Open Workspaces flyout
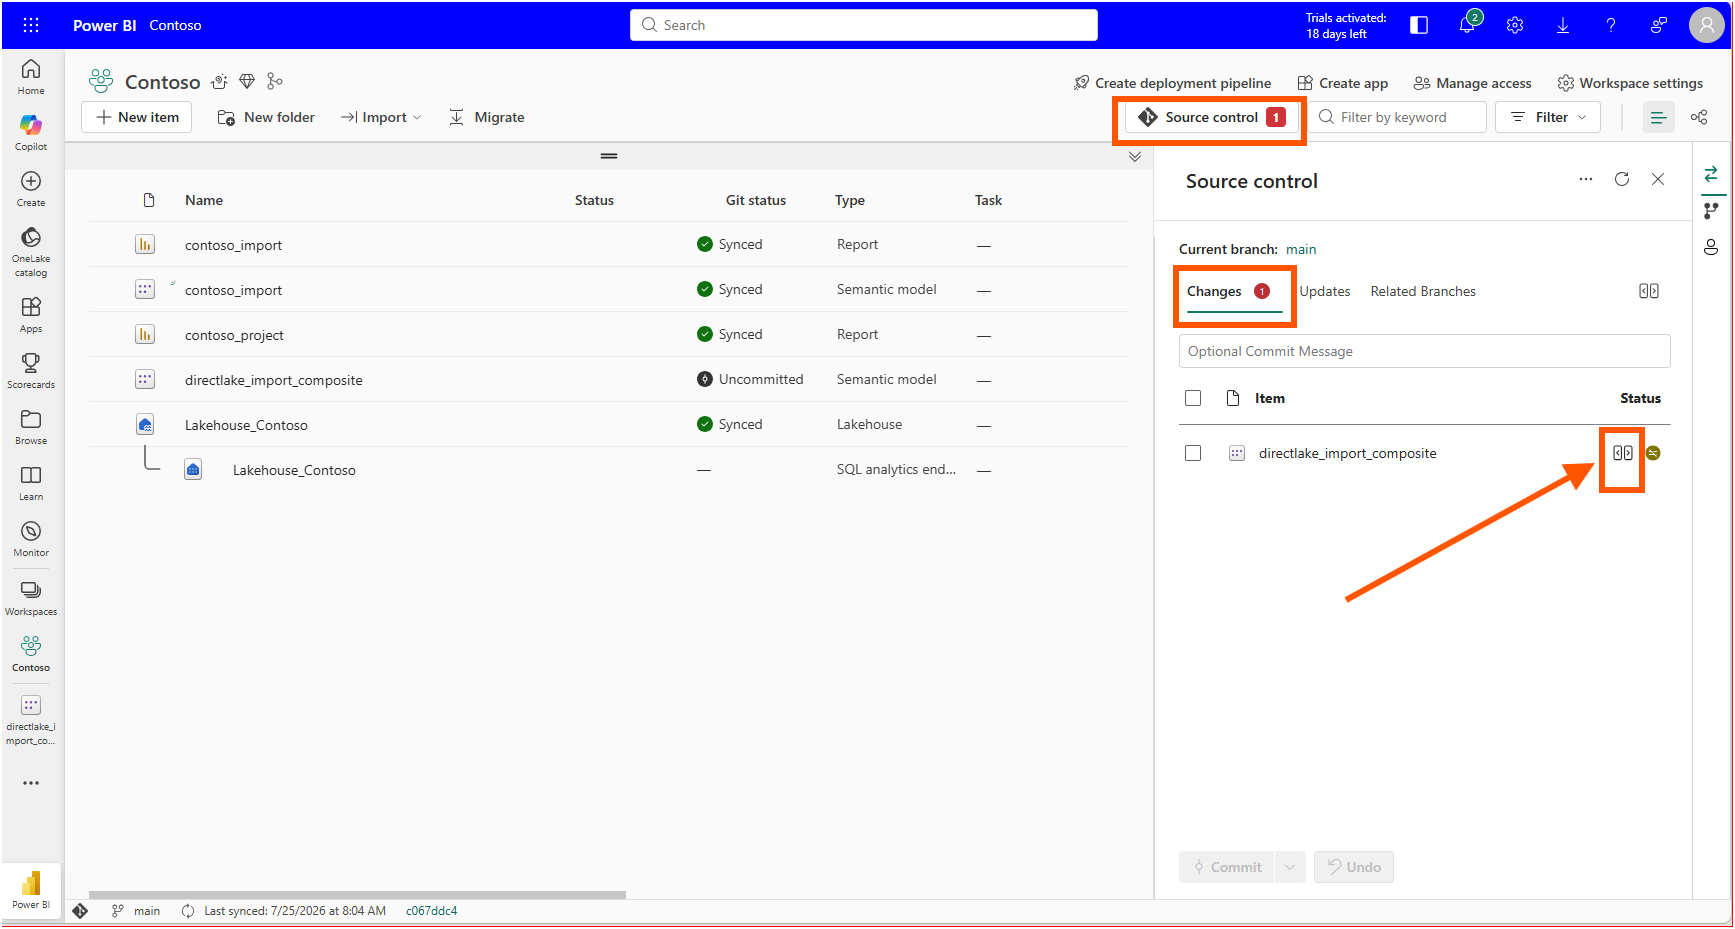 [31, 597]
